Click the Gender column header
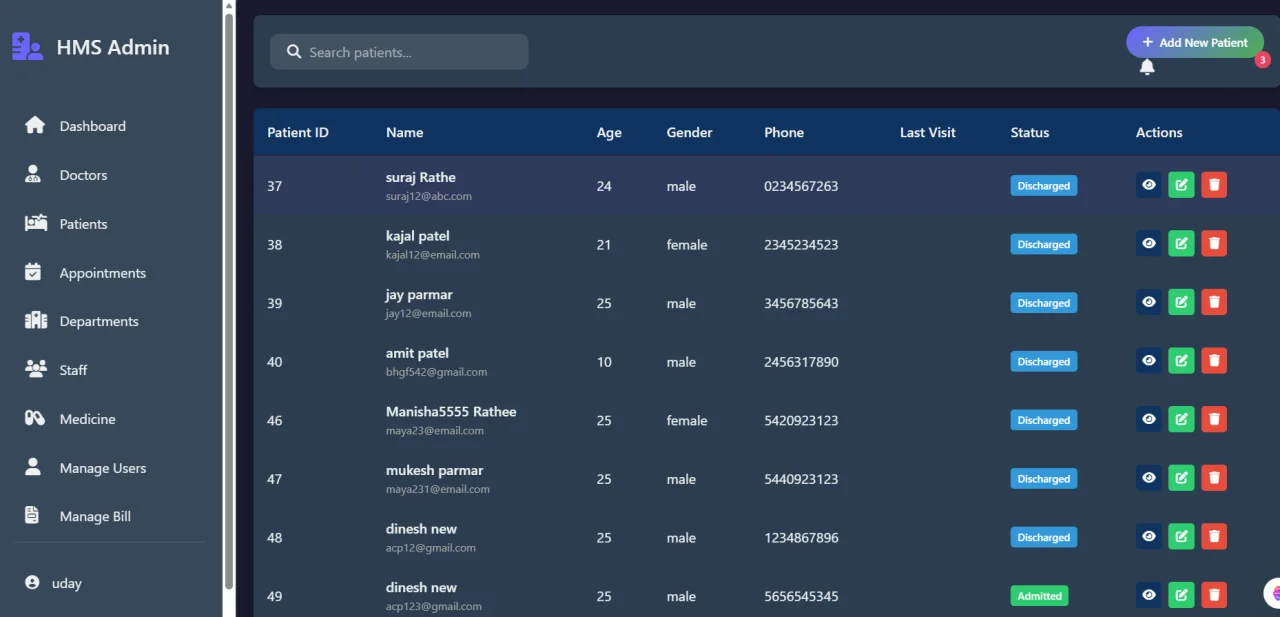This screenshot has height=617, width=1280. (690, 132)
